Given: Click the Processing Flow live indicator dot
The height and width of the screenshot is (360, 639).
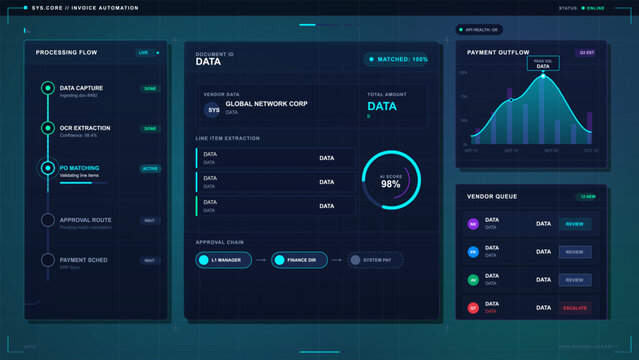Looking at the screenshot, I should click(x=158, y=53).
